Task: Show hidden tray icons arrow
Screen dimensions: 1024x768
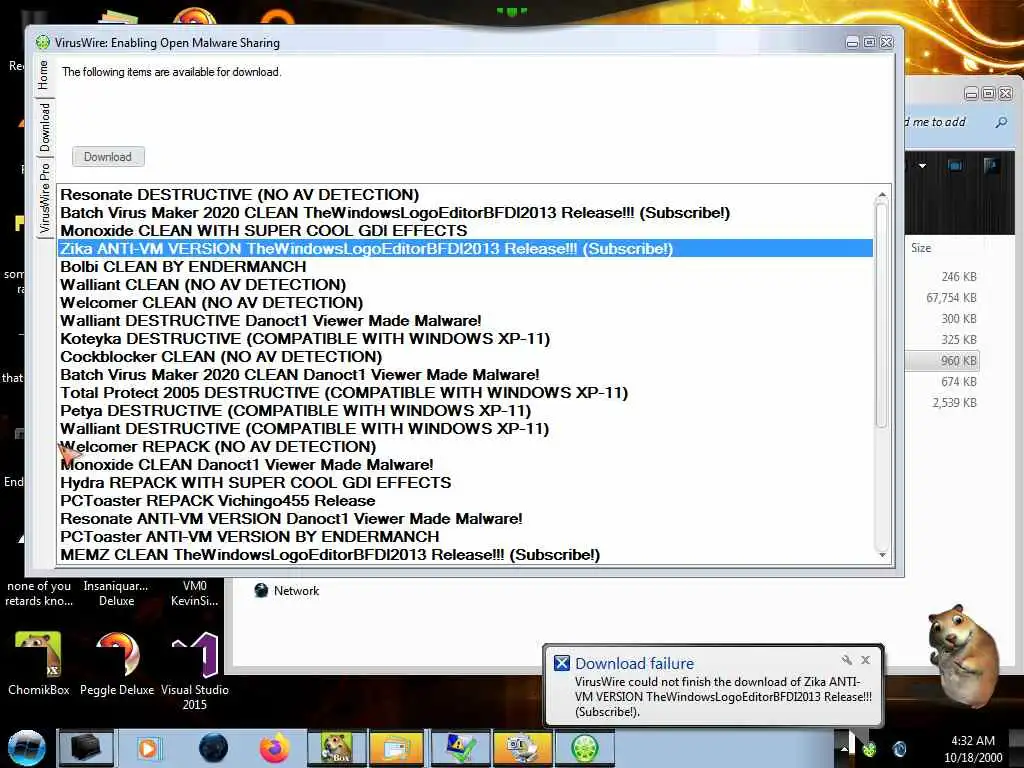Action: pyautogui.click(x=844, y=749)
